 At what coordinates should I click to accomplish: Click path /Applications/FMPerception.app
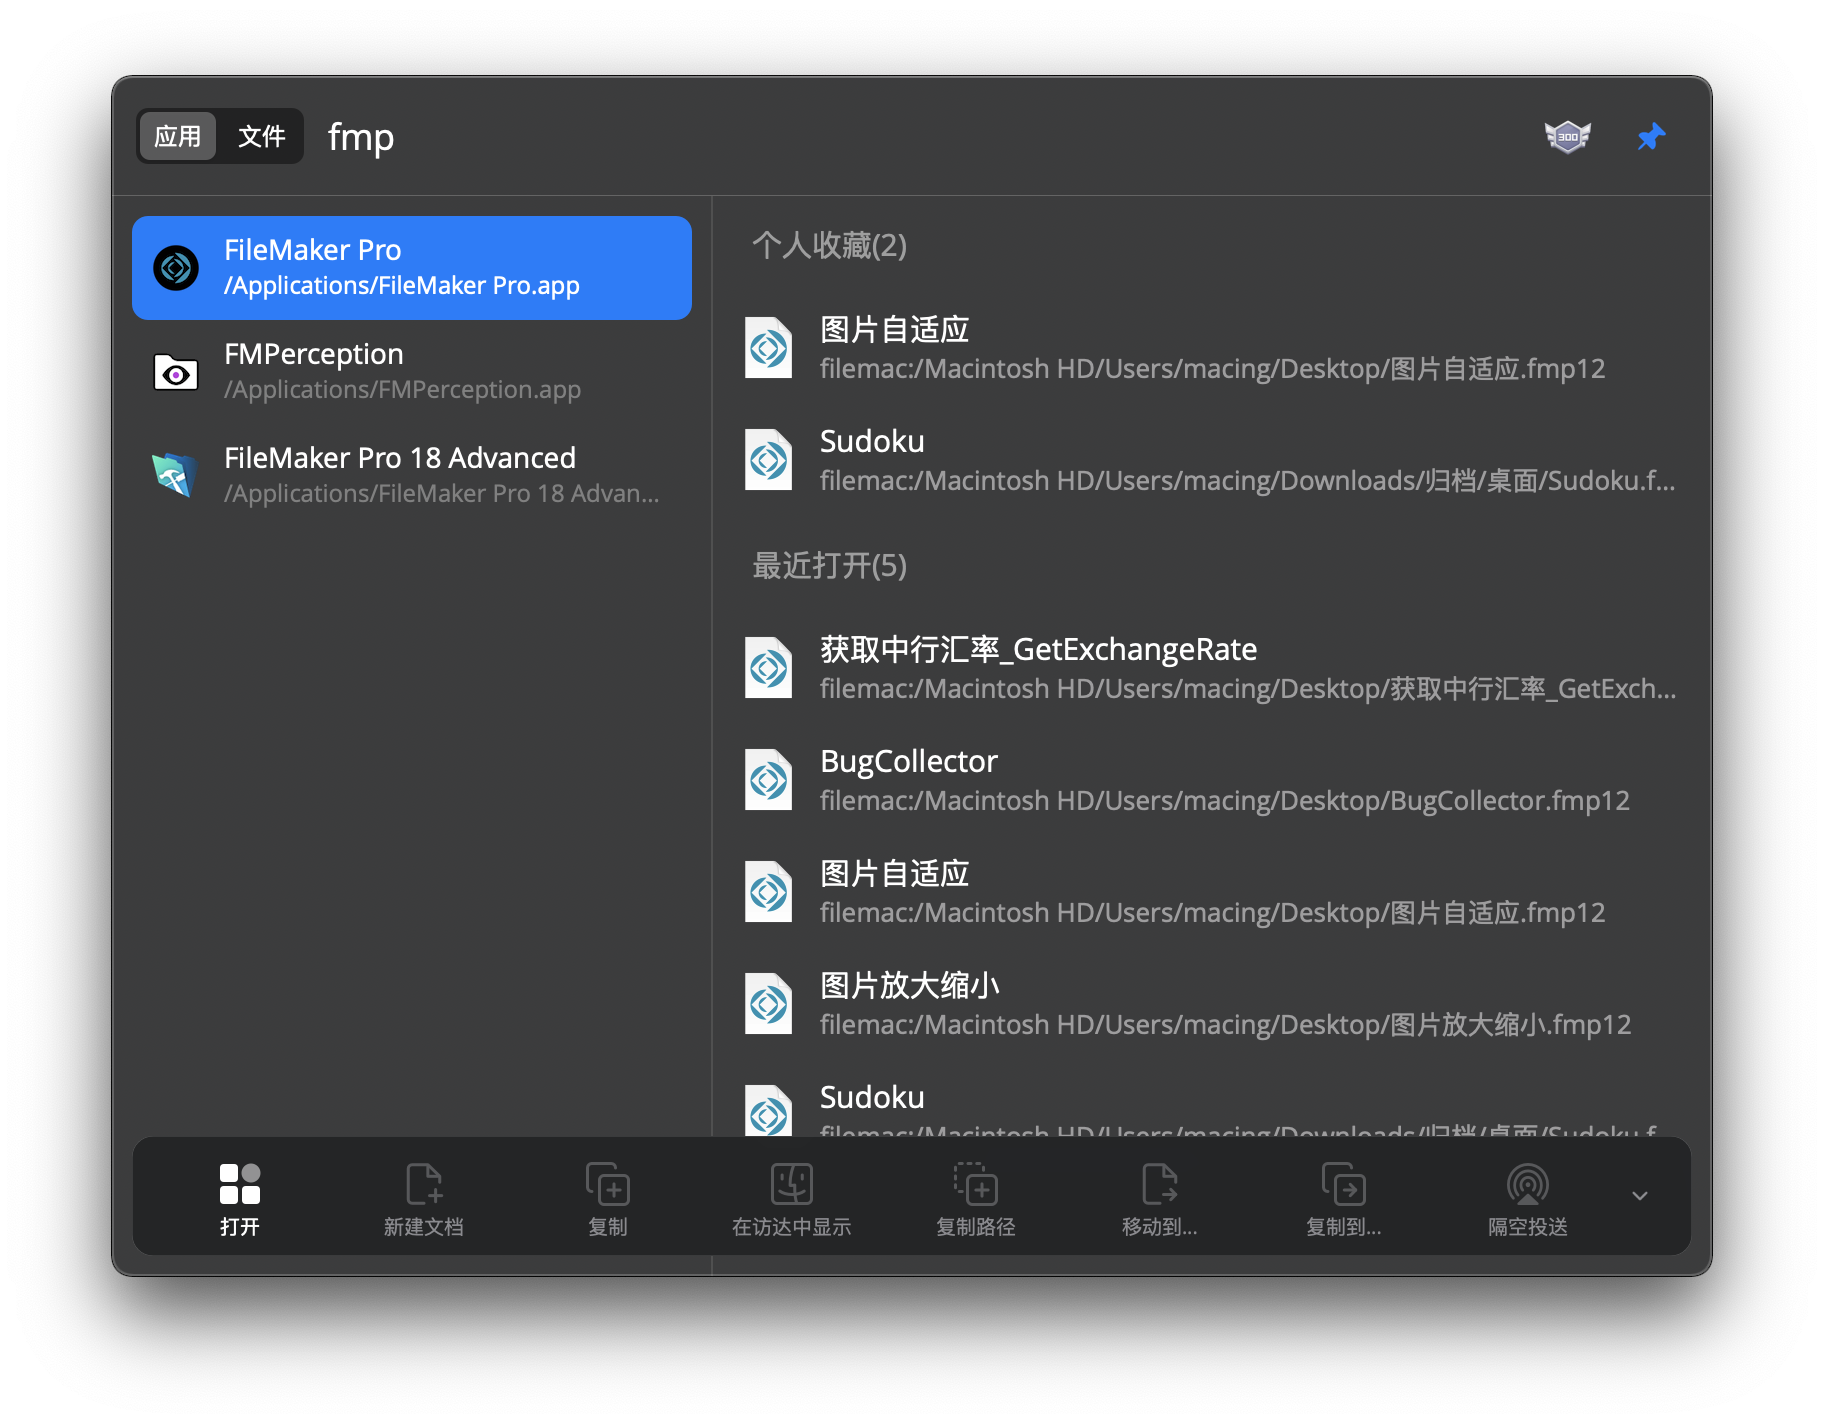(x=402, y=389)
